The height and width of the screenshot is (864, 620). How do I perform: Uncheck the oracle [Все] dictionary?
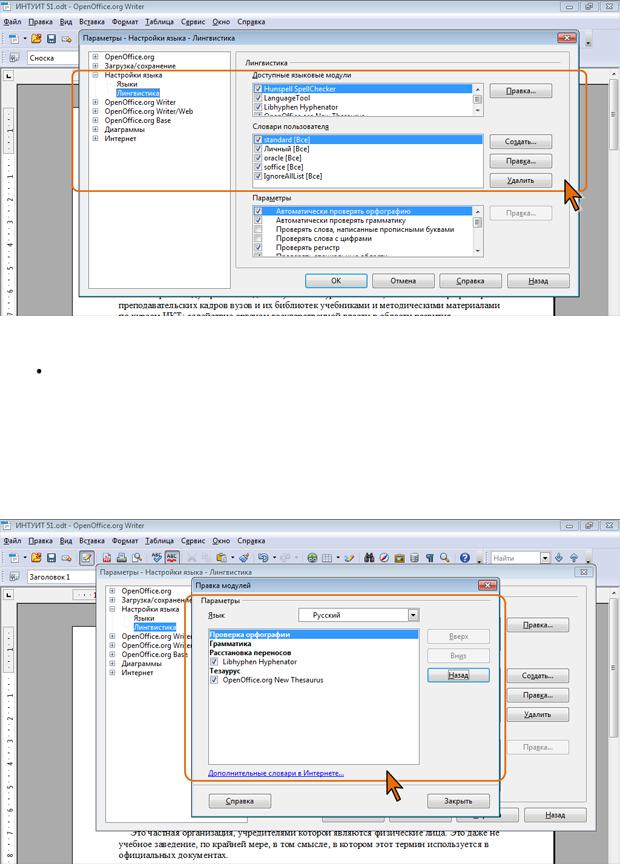pos(258,158)
